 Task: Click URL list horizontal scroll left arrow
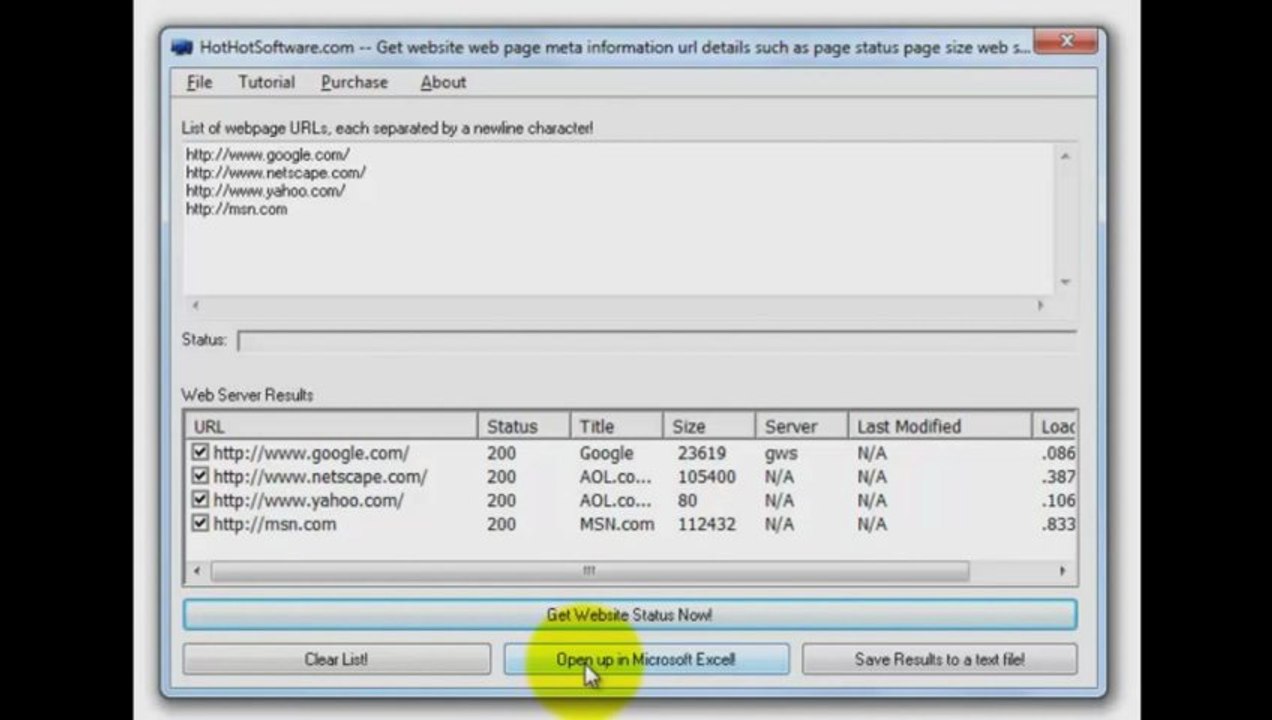pos(195,305)
